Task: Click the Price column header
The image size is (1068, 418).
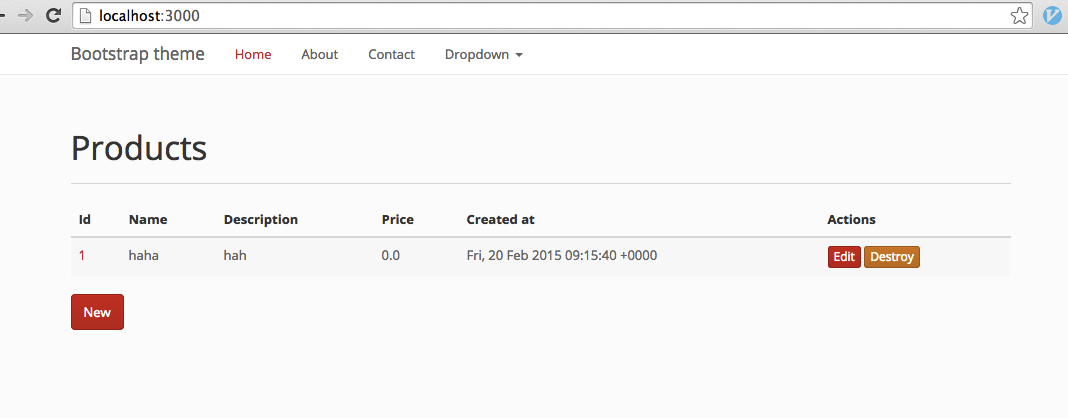Action: click(x=397, y=219)
